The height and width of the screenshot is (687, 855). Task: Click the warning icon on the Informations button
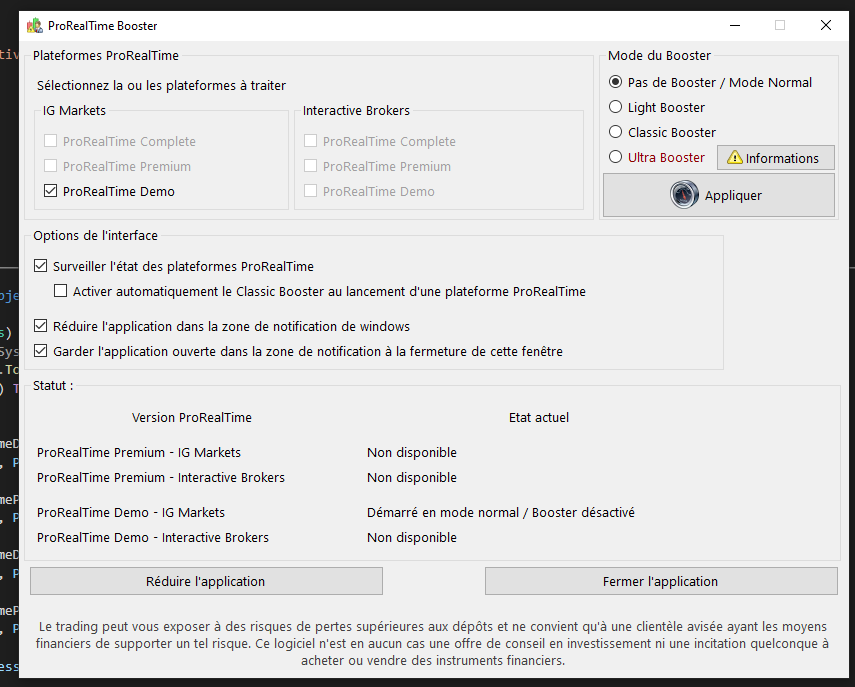[734, 158]
